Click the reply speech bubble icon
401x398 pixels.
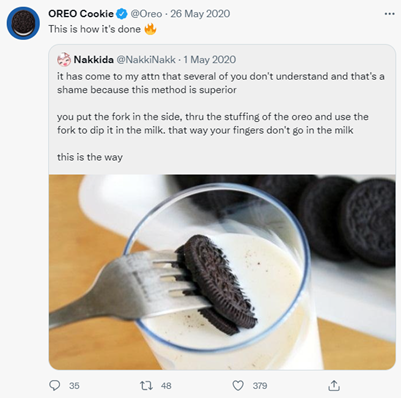(x=55, y=385)
